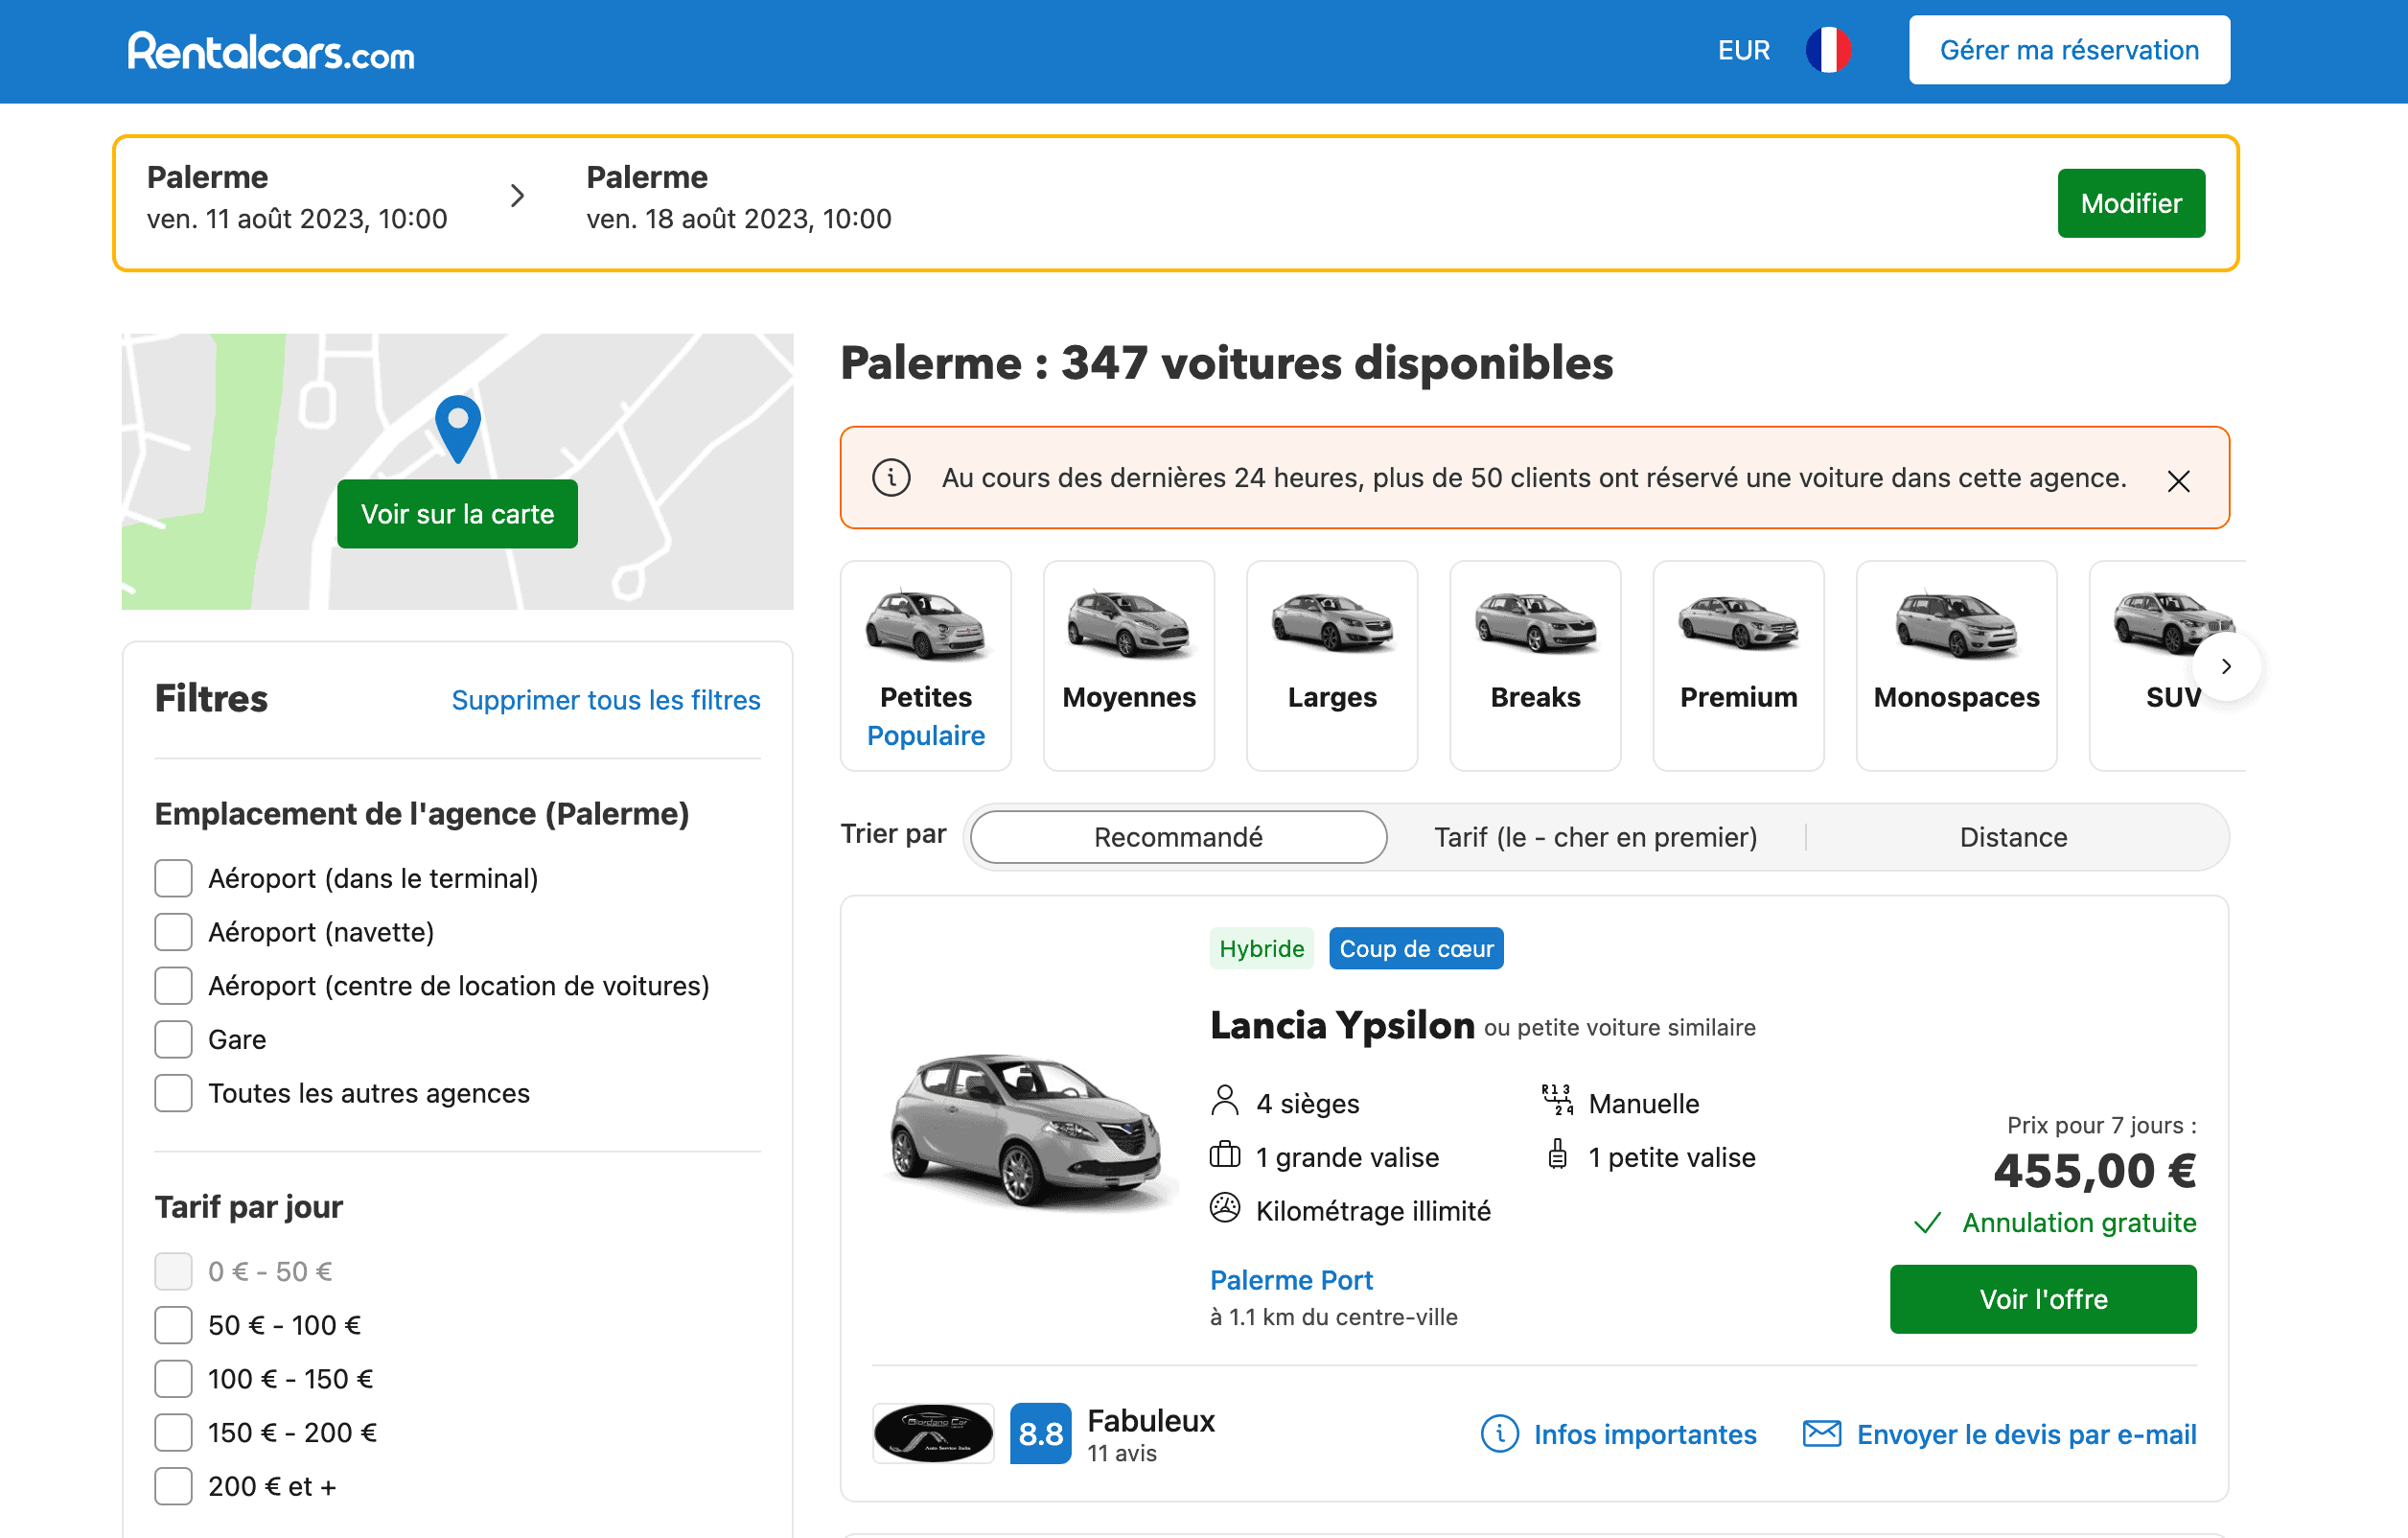Click the Breaks car image
The width and height of the screenshot is (2408, 1538).
(x=1535, y=622)
